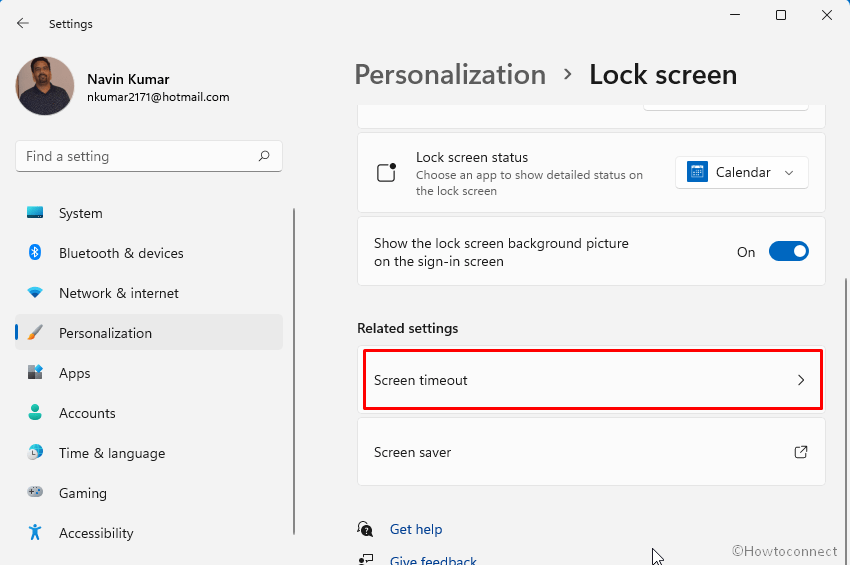Turn off lock screen background picture toggle

[789, 252]
